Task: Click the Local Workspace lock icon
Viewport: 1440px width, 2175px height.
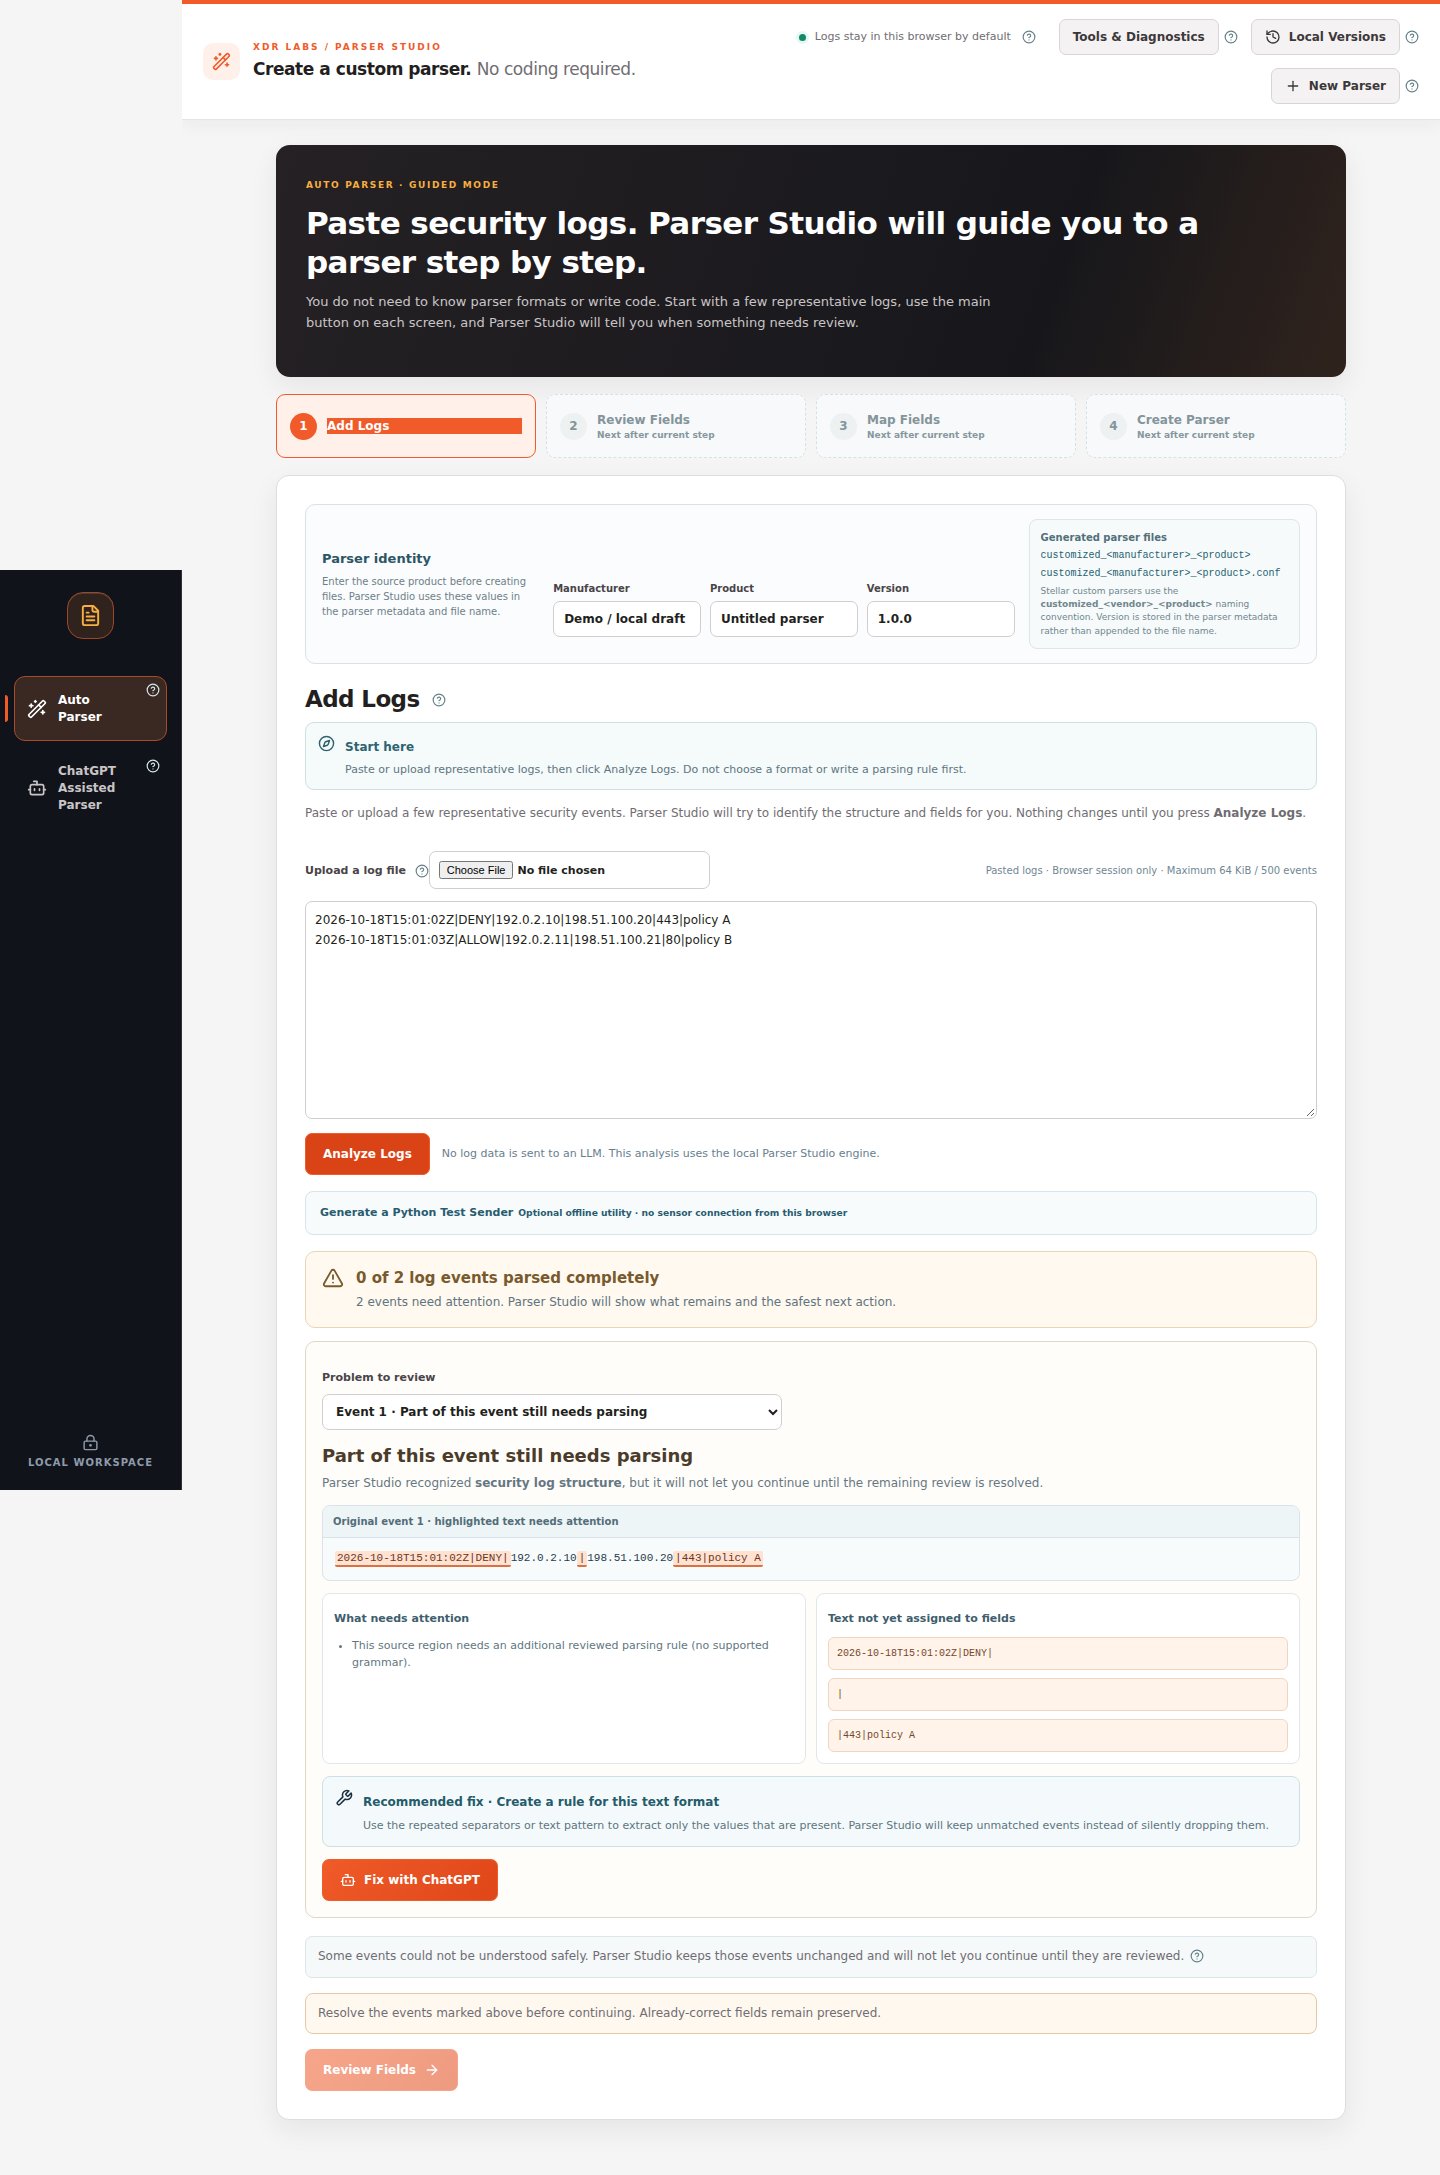Action: click(90, 1442)
